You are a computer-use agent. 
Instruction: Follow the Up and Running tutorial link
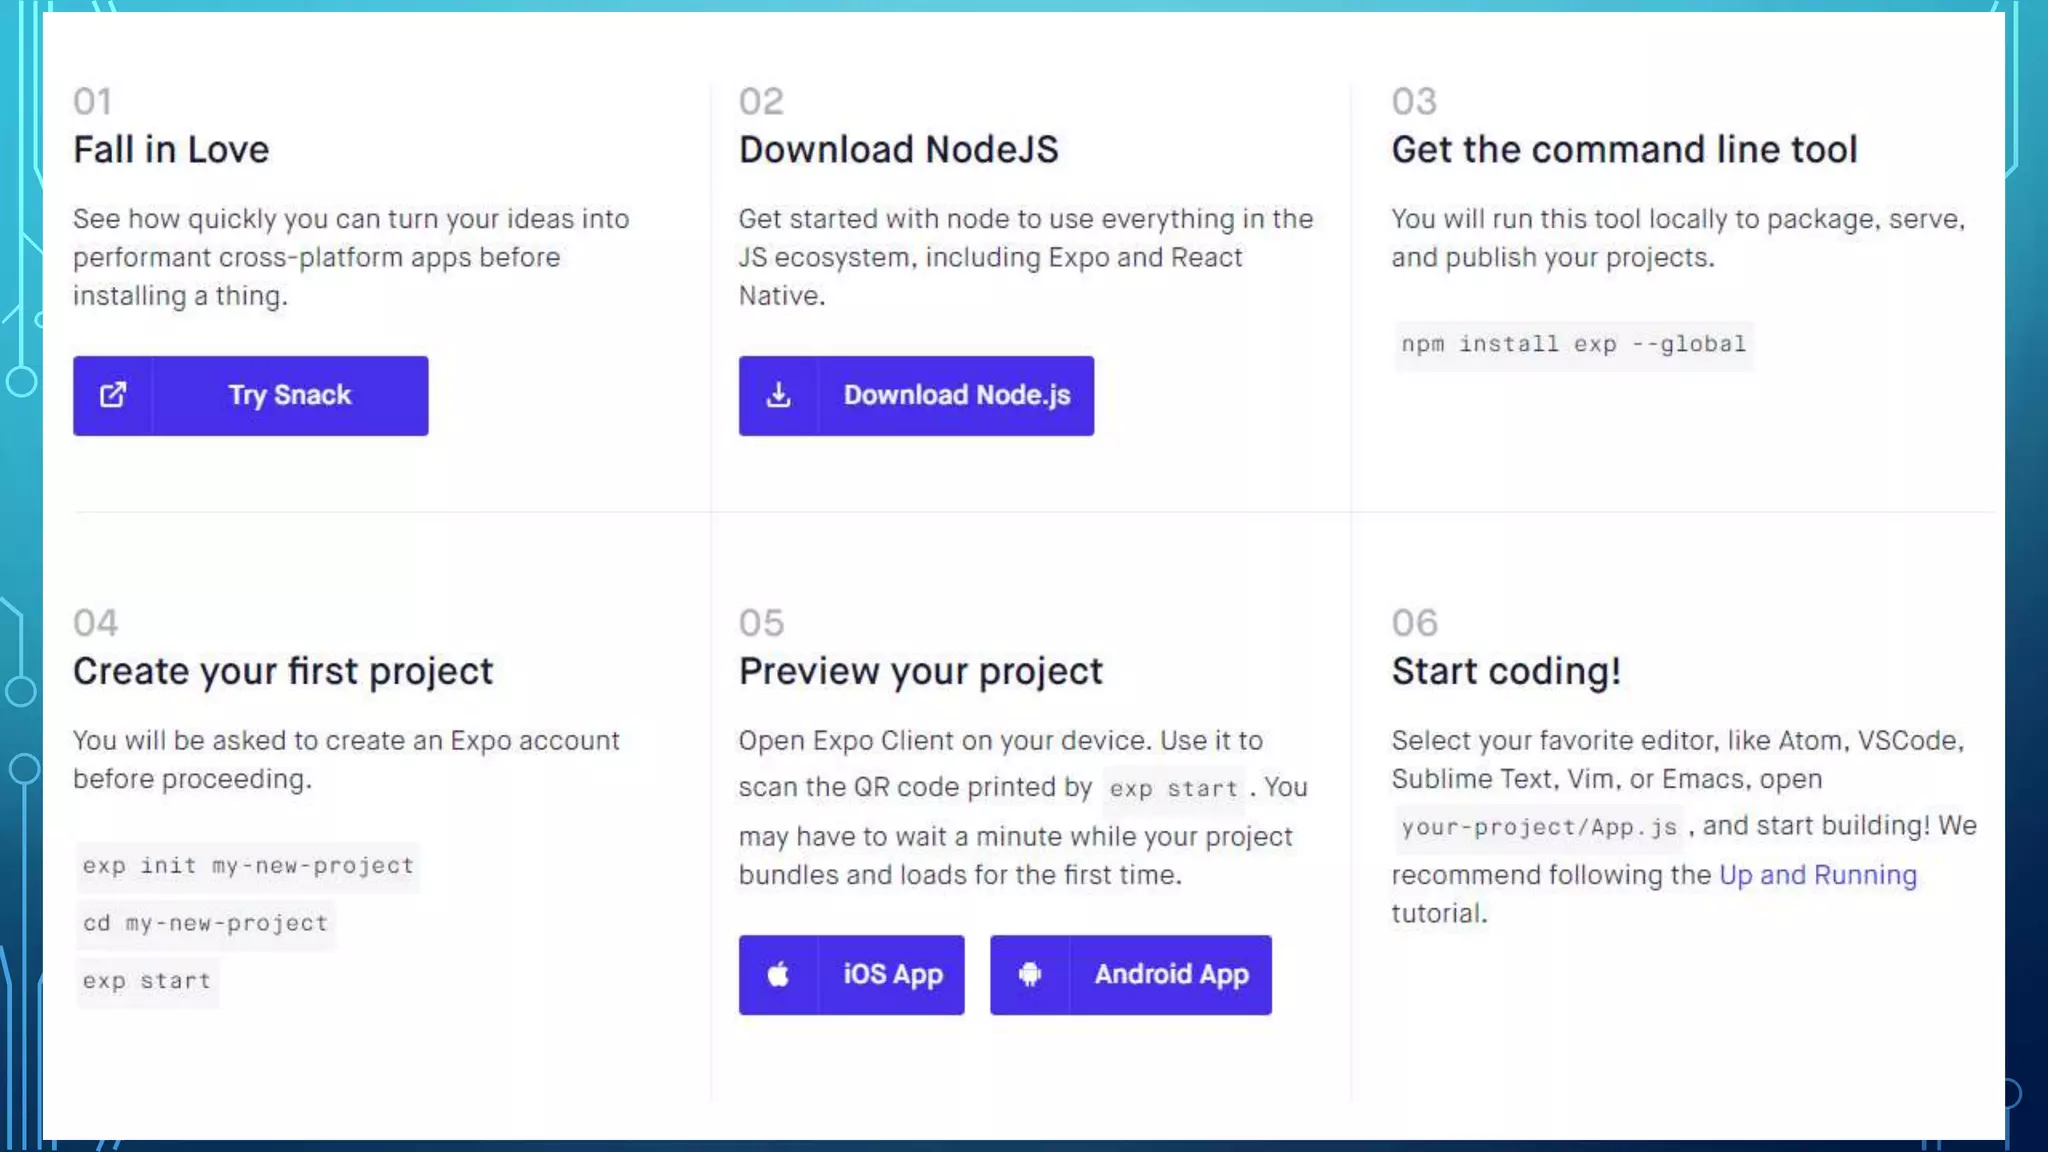tap(1817, 875)
